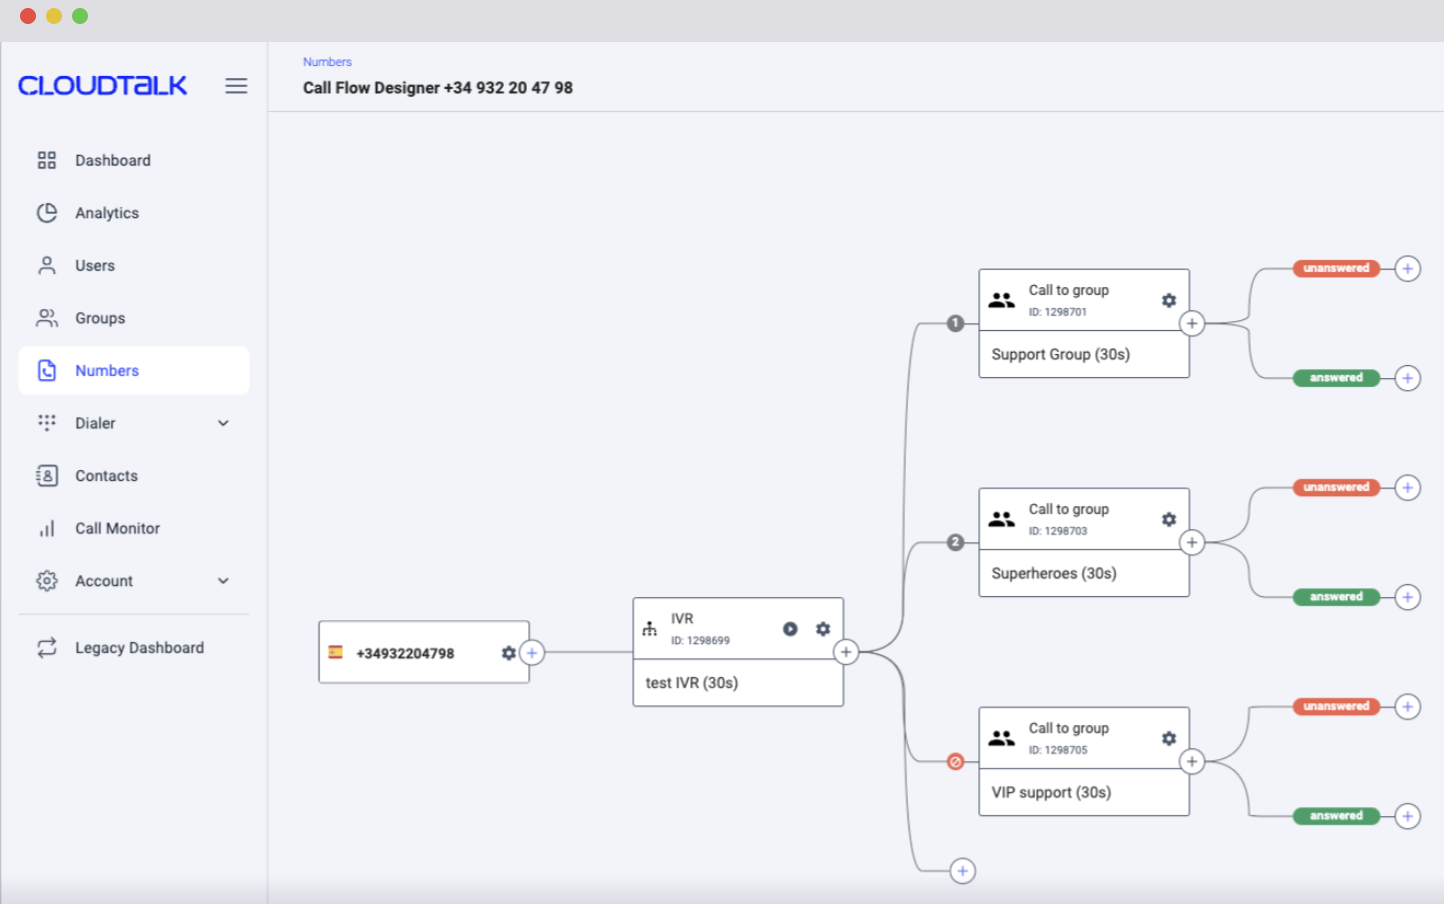Expand the Dialer submenu chevron
The width and height of the screenshot is (1444, 904).
pos(223,423)
